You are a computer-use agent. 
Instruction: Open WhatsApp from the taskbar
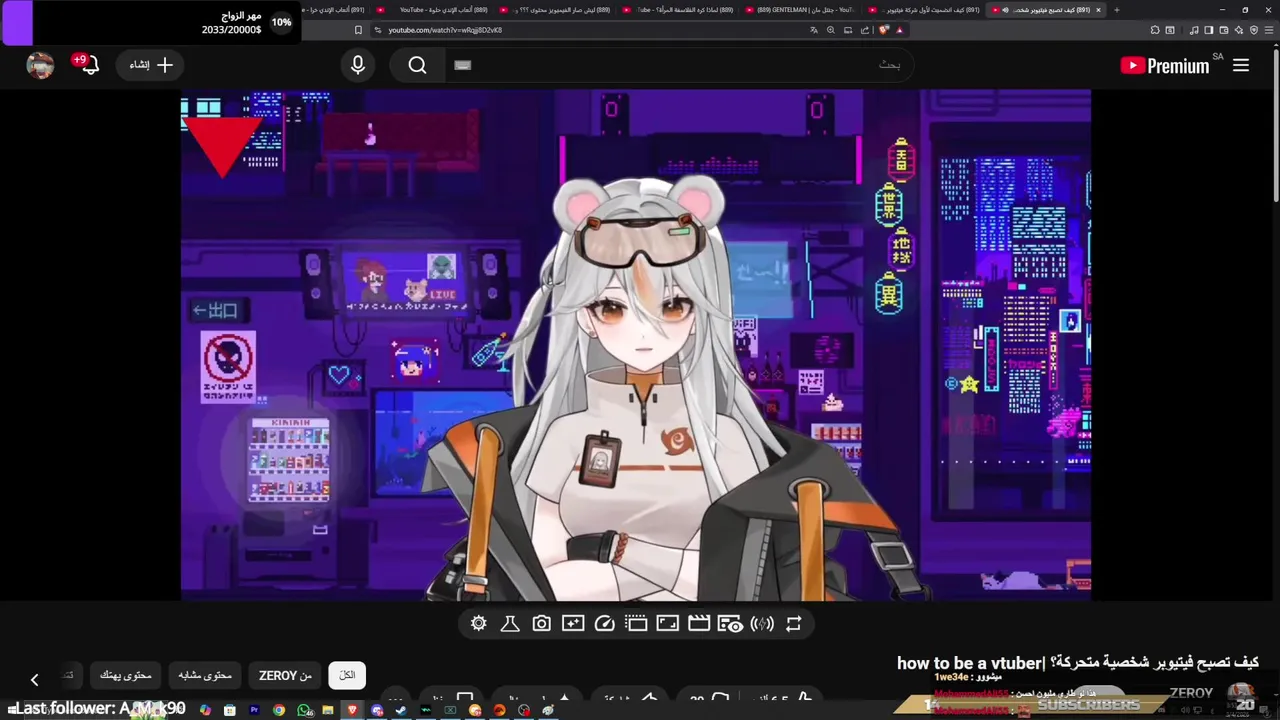click(x=304, y=710)
